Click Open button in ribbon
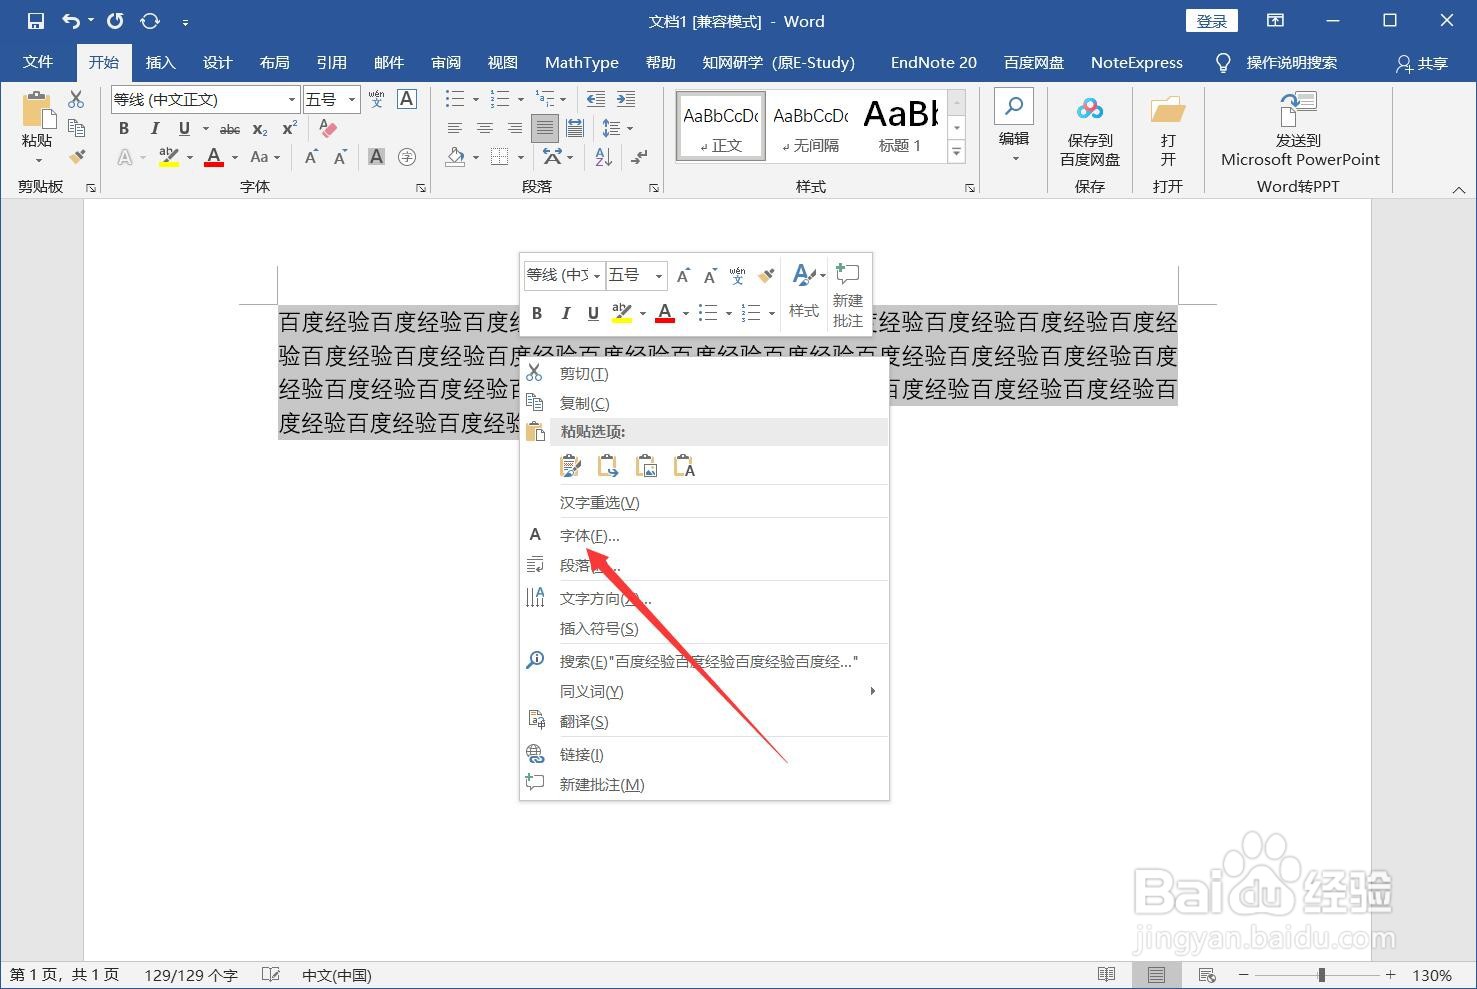Image resolution: width=1477 pixels, height=989 pixels. 1168,131
